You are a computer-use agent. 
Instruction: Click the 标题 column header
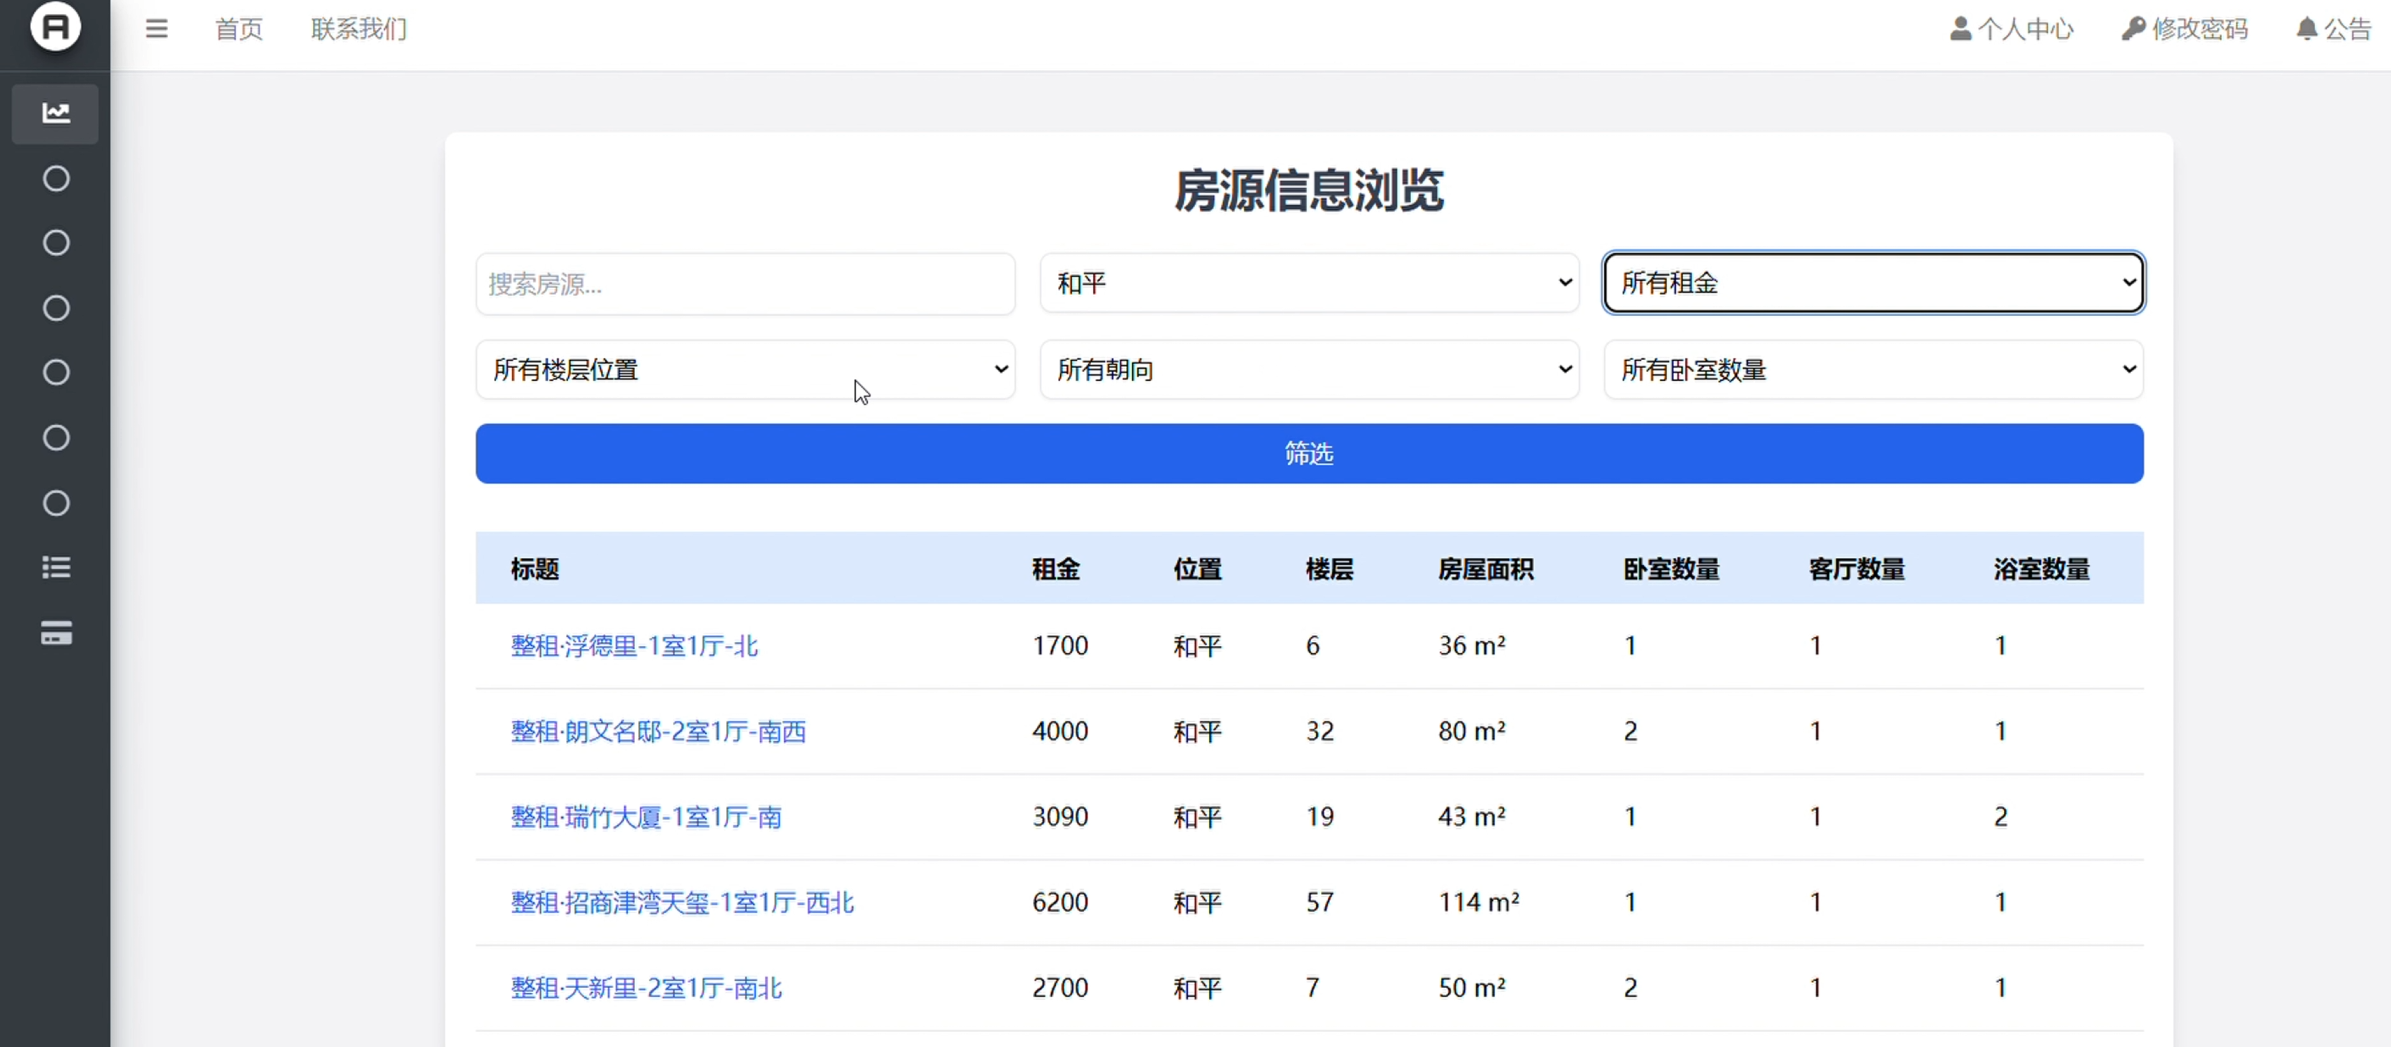coord(535,569)
